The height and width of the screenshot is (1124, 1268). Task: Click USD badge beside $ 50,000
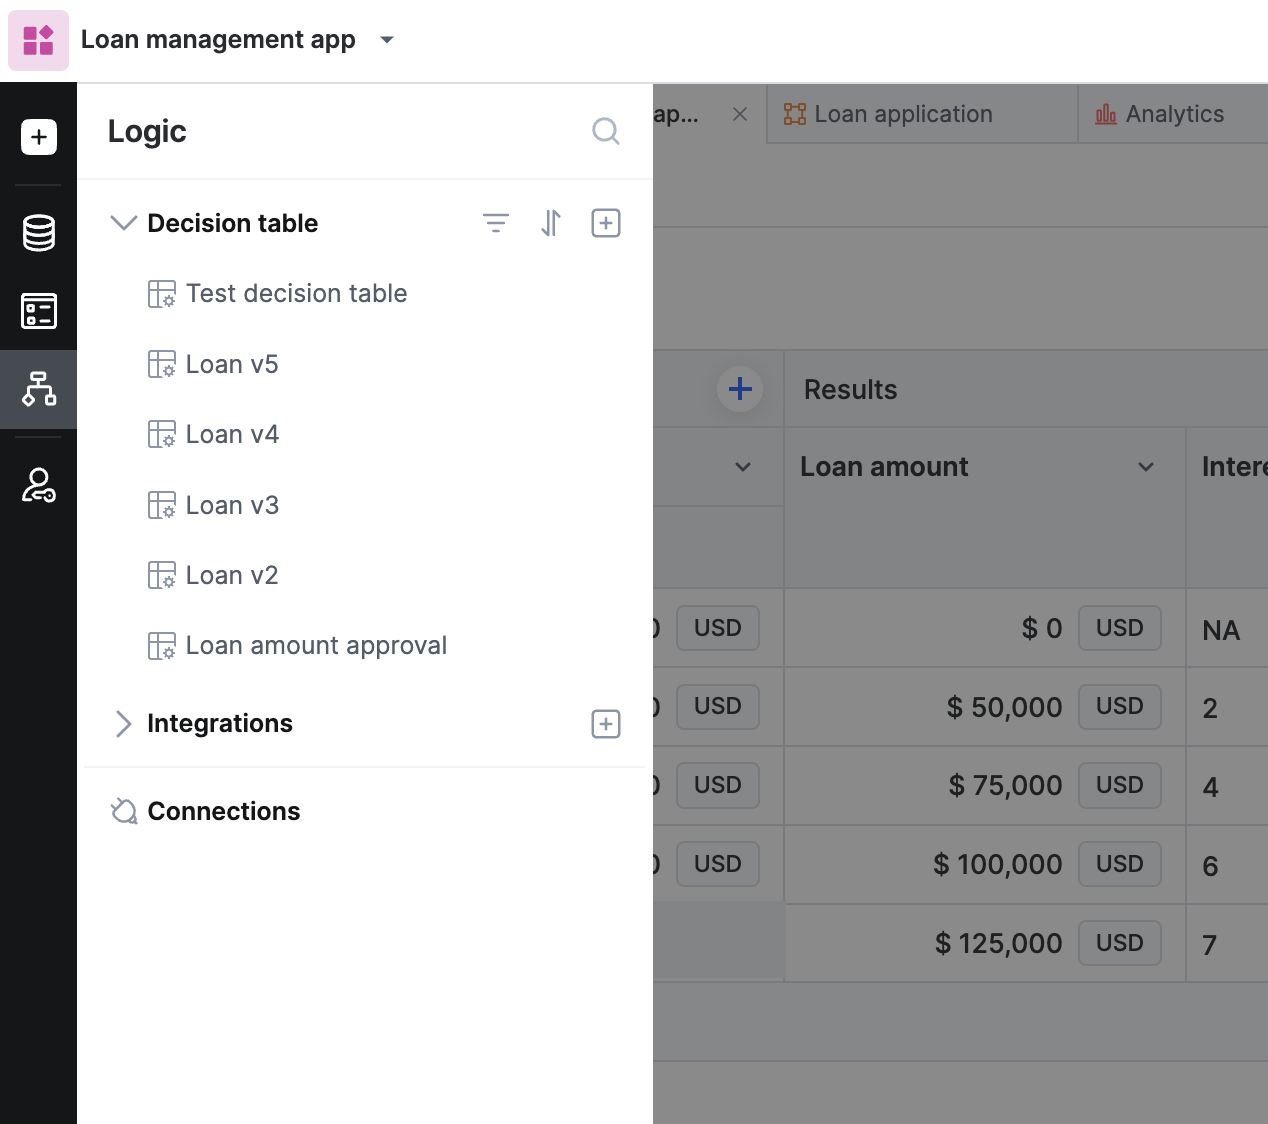pos(1120,706)
